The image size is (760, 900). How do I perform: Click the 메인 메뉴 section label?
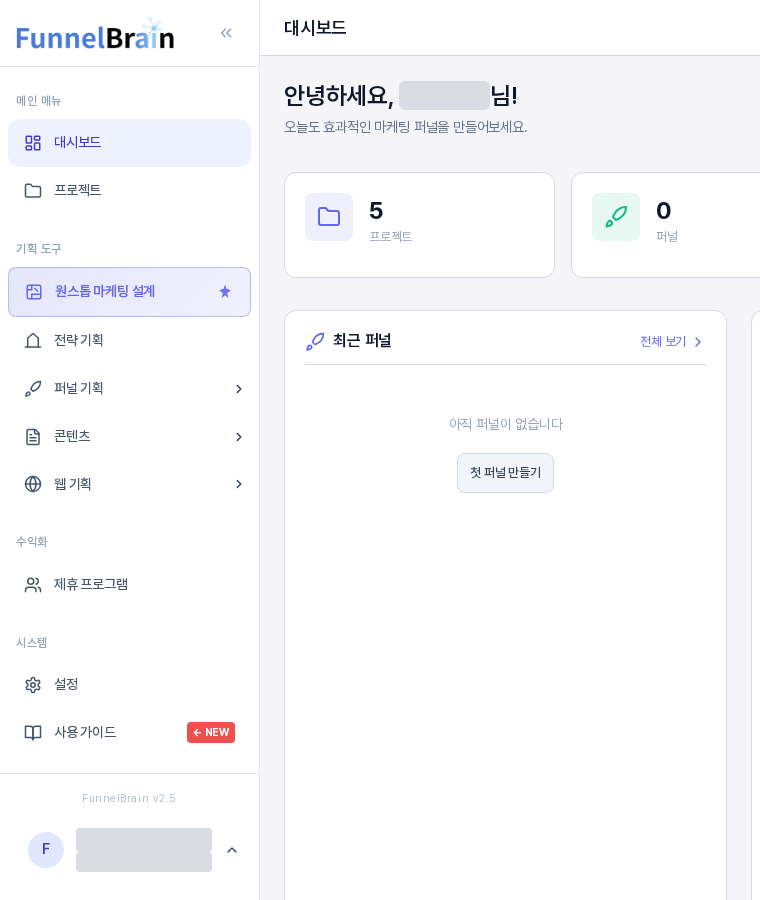click(38, 101)
